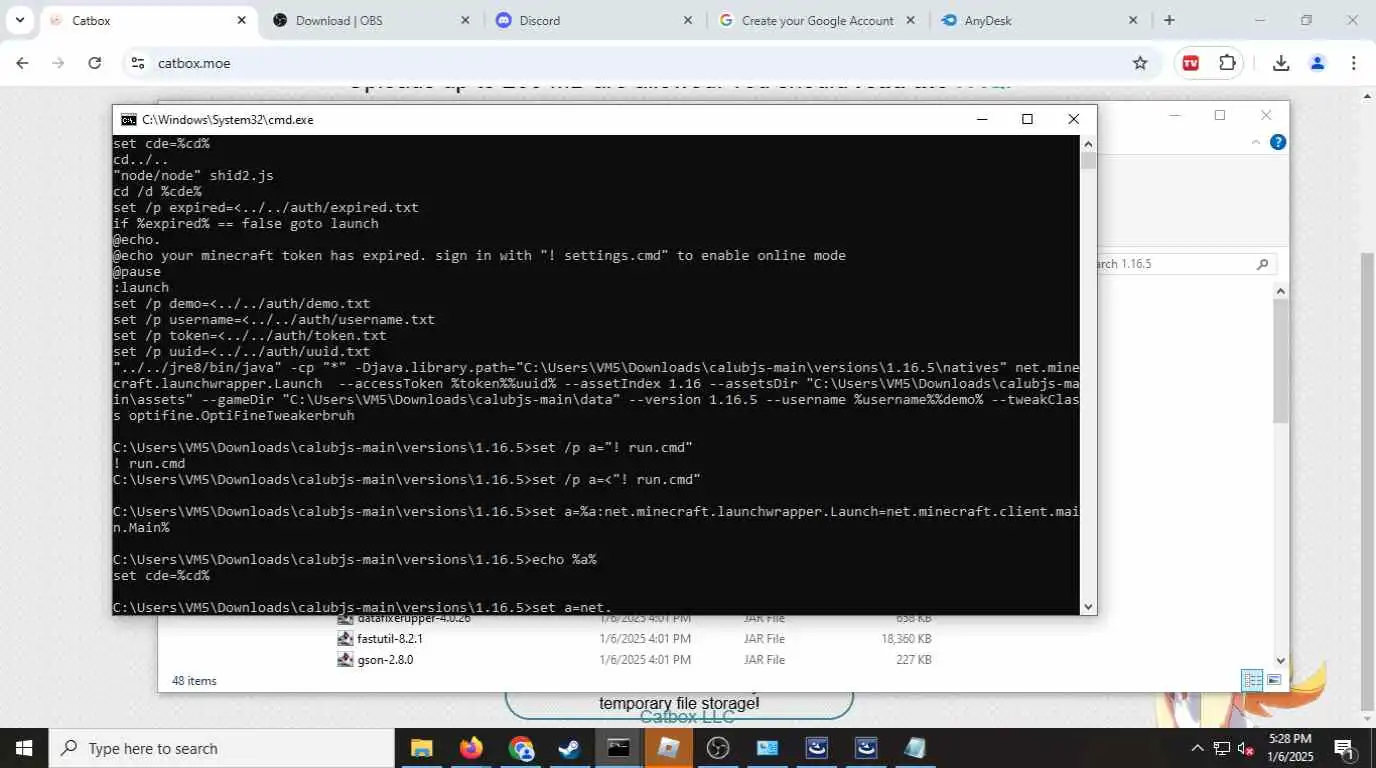The width and height of the screenshot is (1376, 768).
Task: Switch to Create your Google Account tab
Action: [x=818, y=20]
